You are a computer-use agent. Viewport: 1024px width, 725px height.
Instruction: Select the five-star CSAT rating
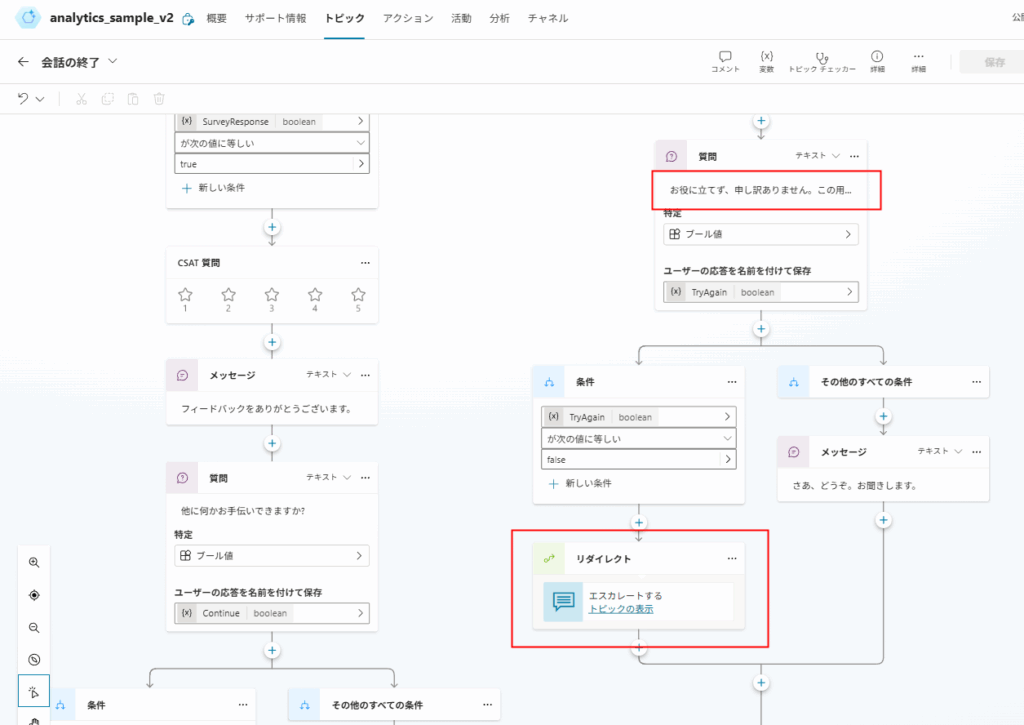pyautogui.click(x=358, y=295)
